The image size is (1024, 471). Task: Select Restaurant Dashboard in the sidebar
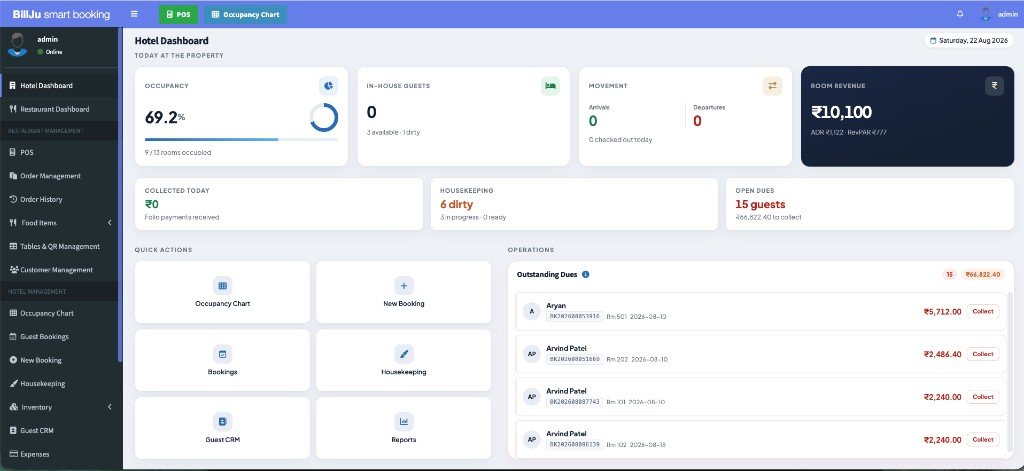point(60,109)
